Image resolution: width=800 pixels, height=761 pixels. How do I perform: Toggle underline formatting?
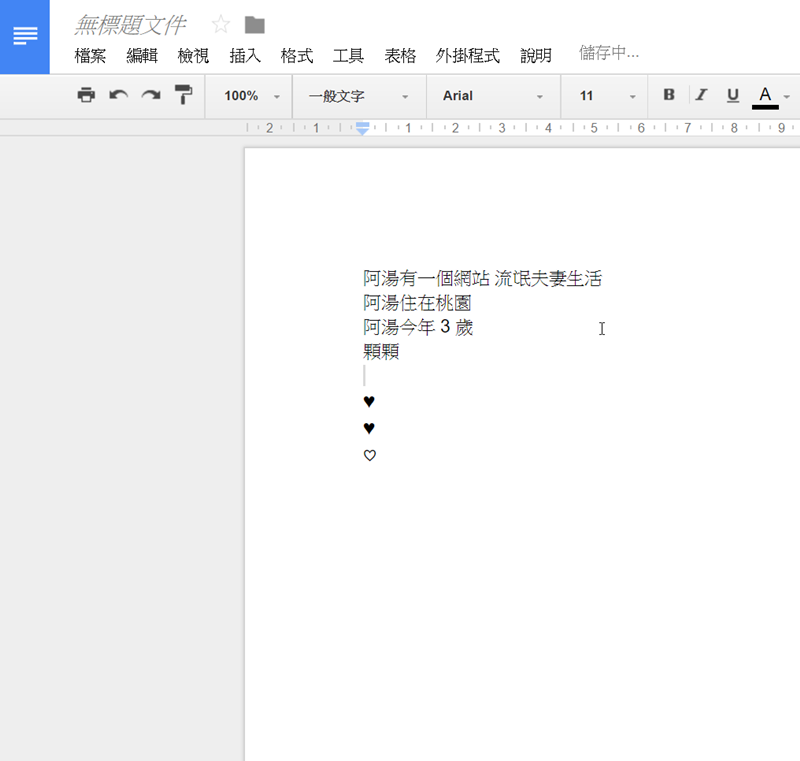733,96
